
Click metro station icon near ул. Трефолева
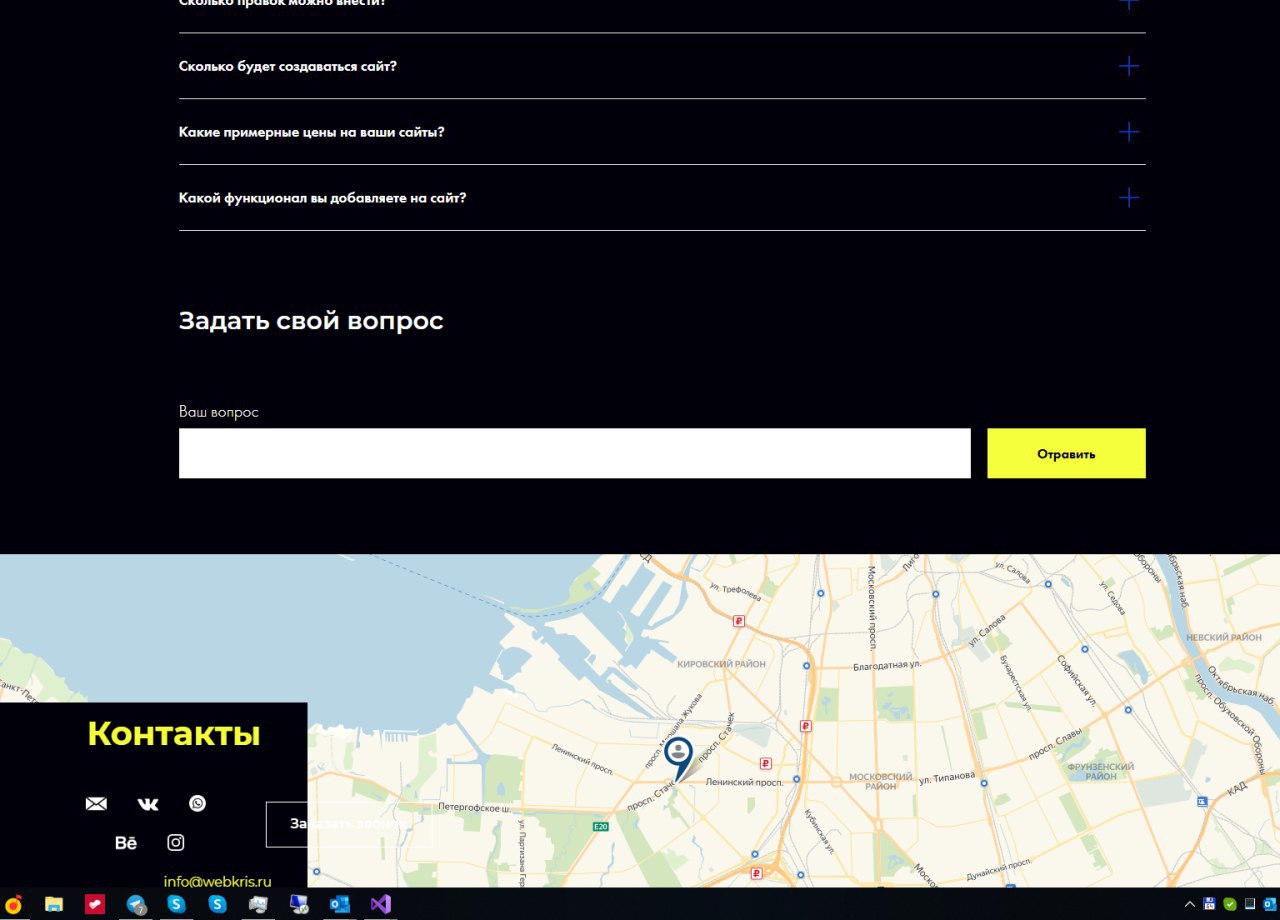click(x=740, y=621)
